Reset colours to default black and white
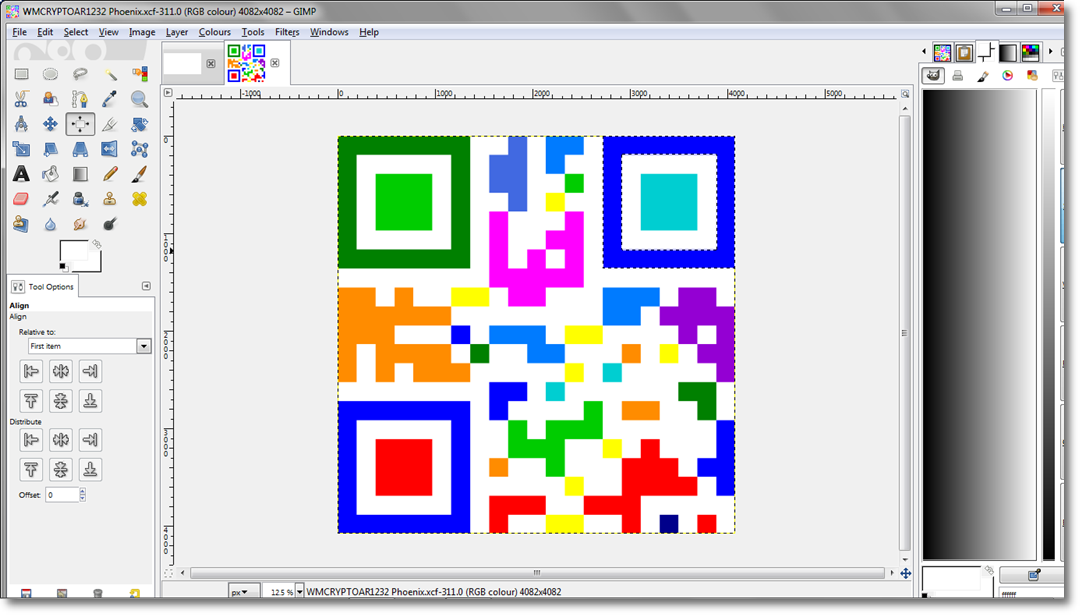This screenshot has height=615, width=1080. tap(63, 267)
